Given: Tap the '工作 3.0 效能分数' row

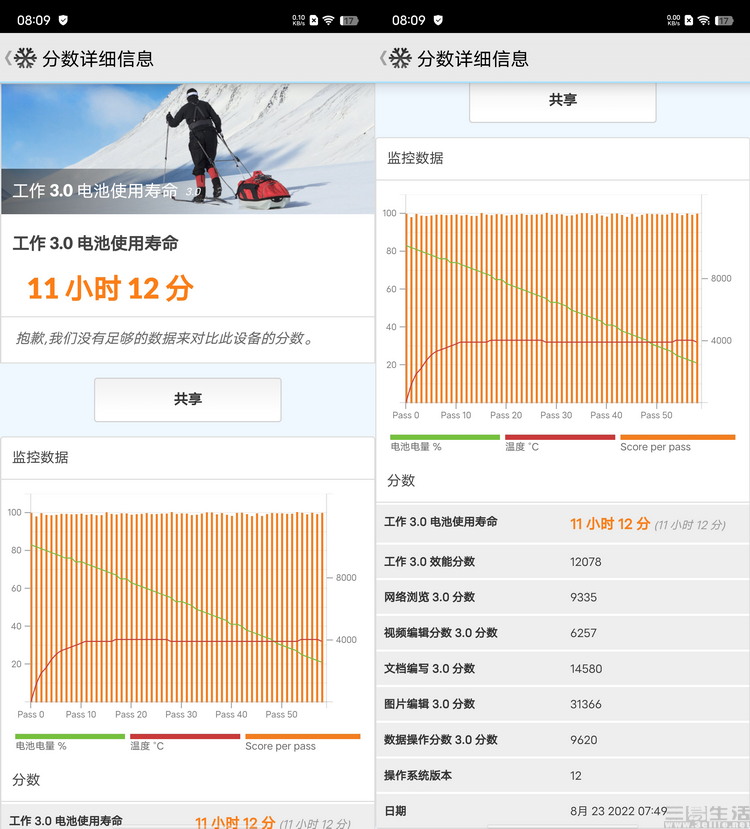Looking at the screenshot, I should click(563, 561).
